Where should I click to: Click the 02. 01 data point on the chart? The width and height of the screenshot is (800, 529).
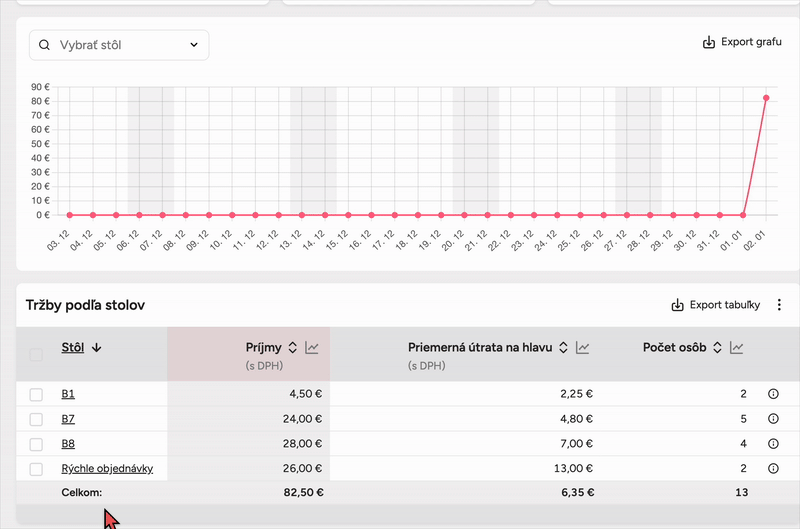tap(766, 98)
